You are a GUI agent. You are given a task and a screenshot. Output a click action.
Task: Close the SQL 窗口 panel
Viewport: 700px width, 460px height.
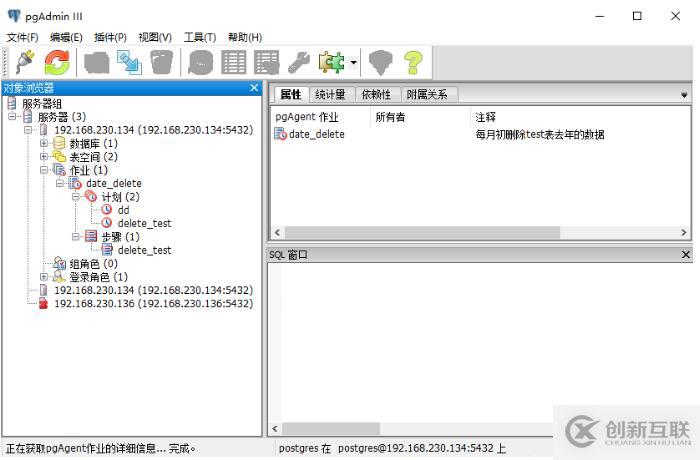tap(686, 255)
